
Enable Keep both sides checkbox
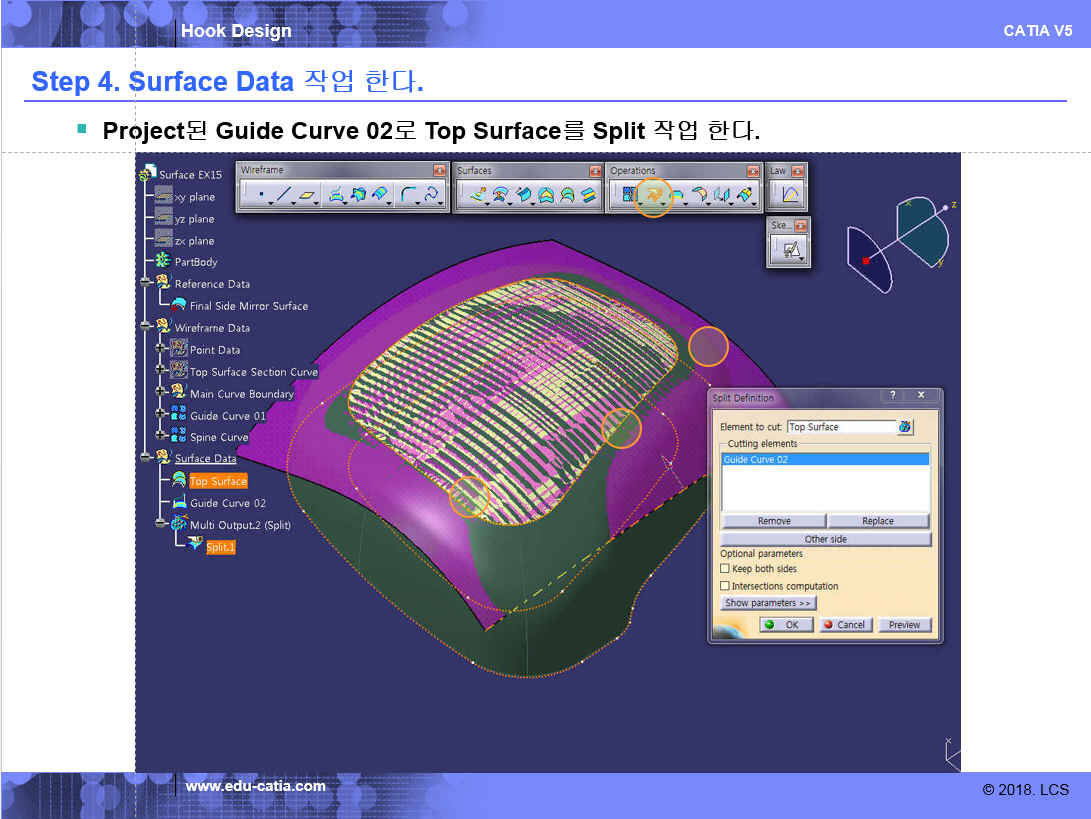pos(725,569)
